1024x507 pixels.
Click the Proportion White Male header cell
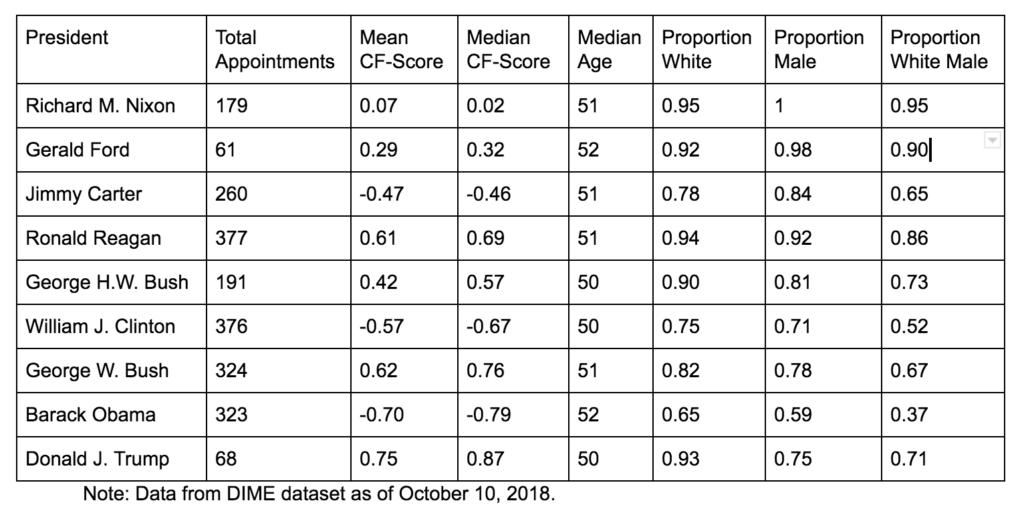(943, 50)
